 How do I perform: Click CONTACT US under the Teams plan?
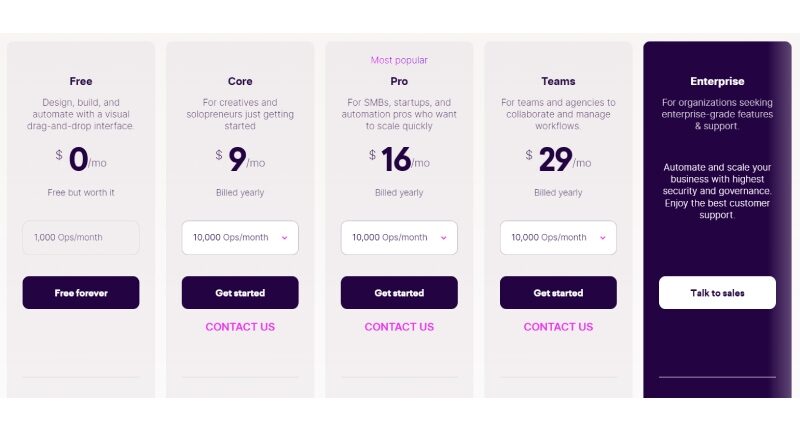point(558,327)
